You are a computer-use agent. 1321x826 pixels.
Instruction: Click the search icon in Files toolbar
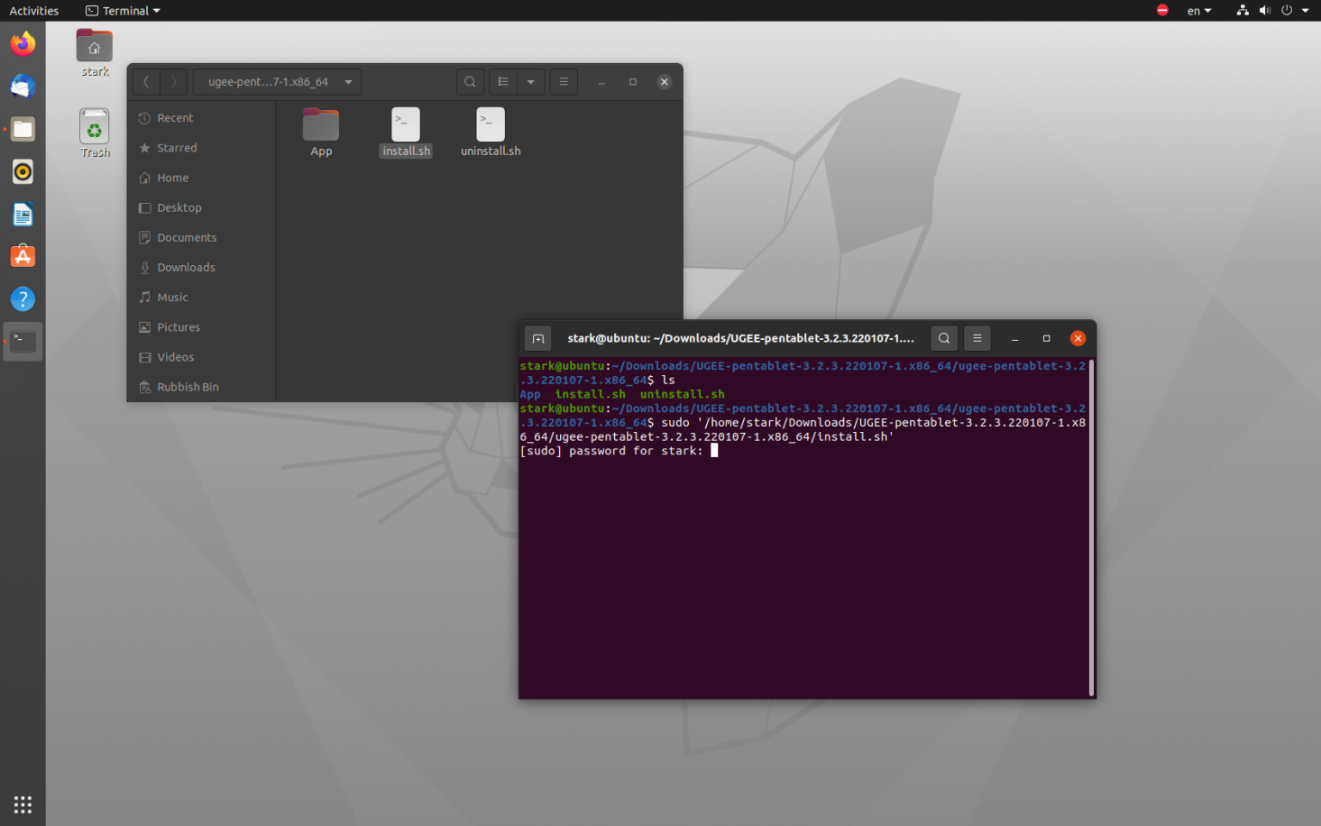[470, 82]
